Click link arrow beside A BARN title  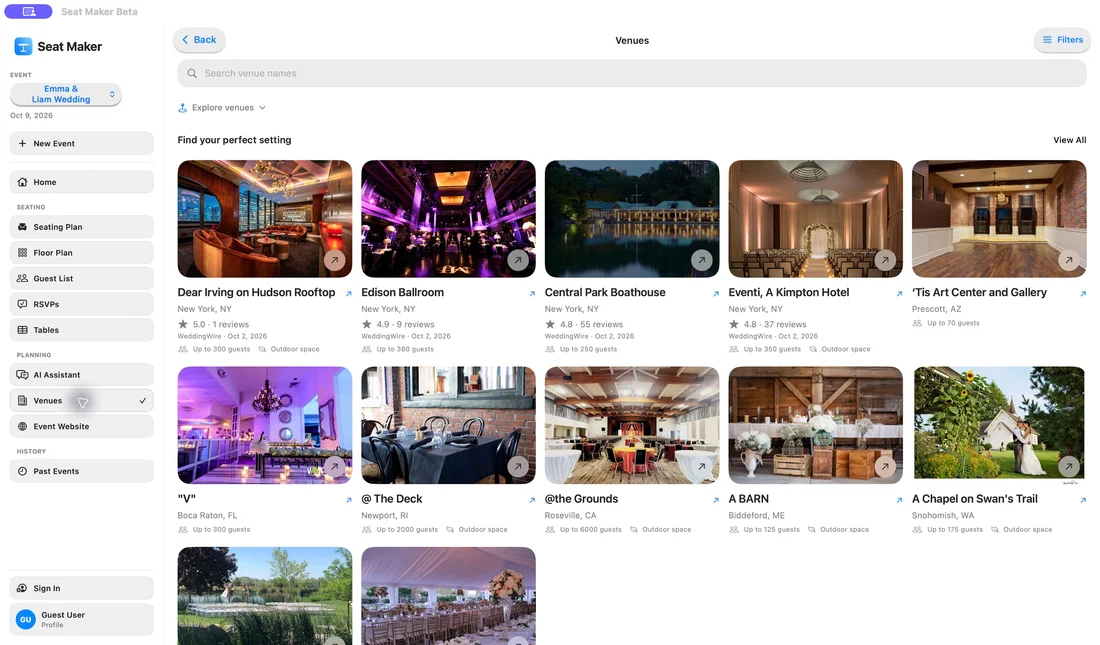(x=899, y=500)
